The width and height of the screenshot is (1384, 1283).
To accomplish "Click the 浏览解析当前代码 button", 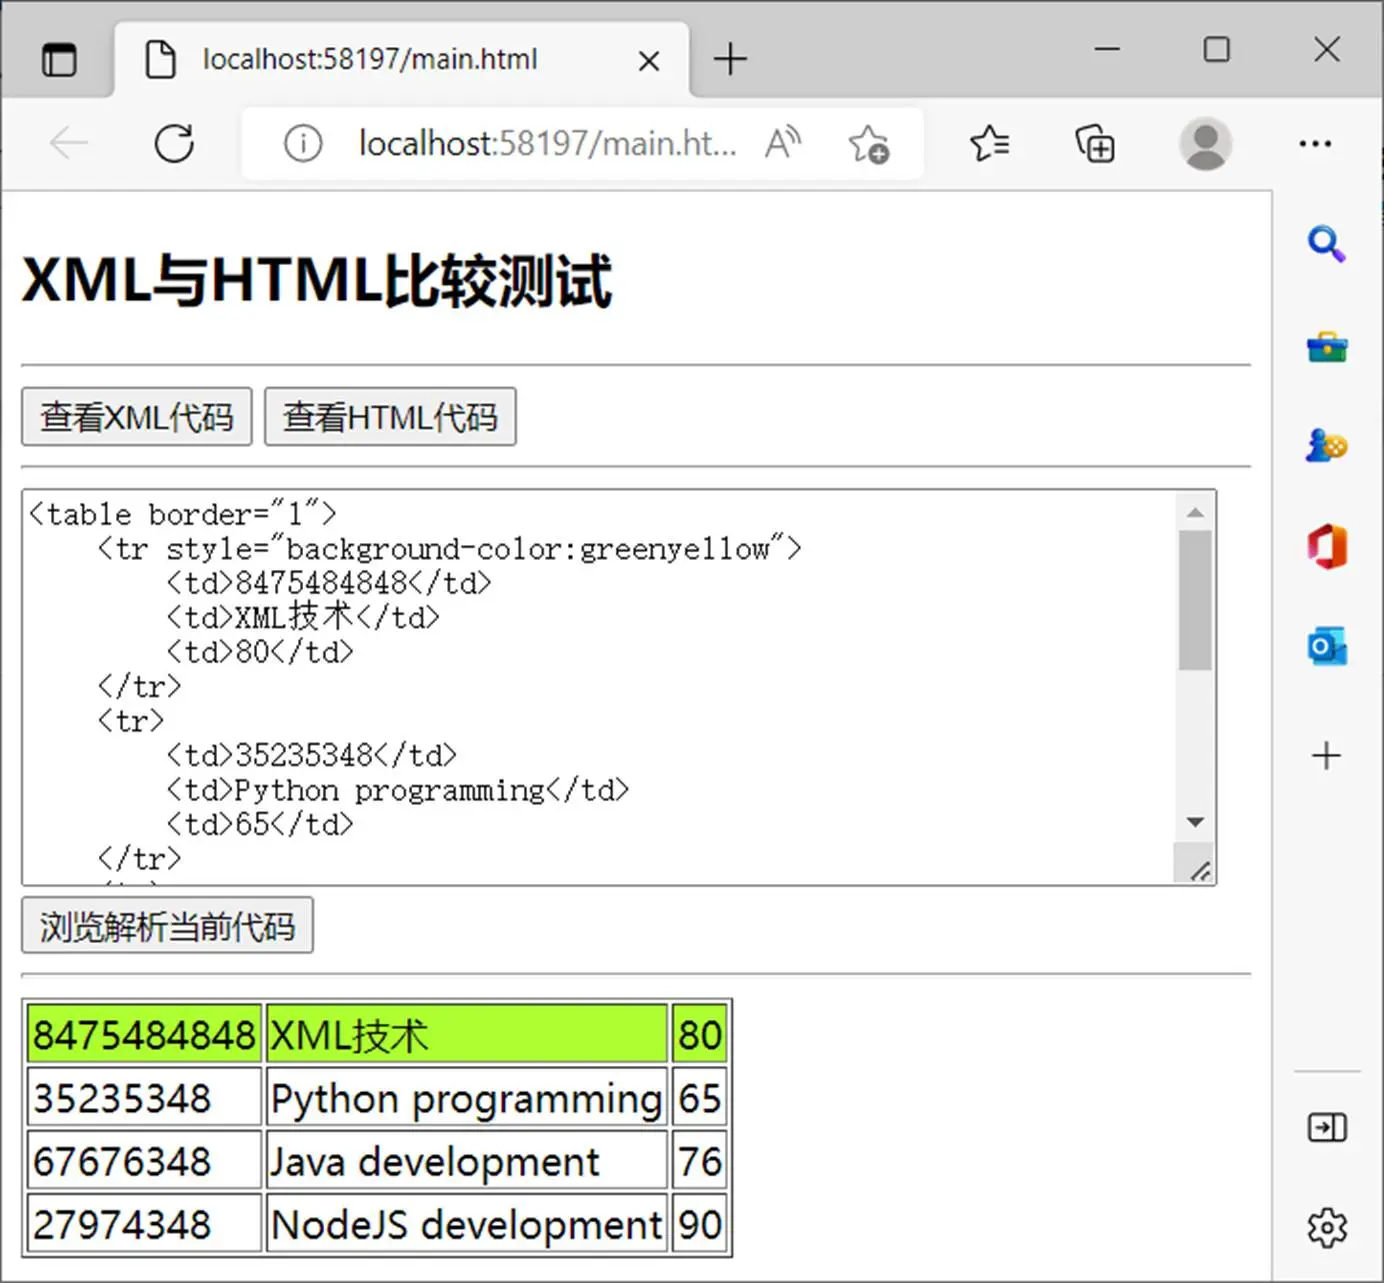I will point(167,926).
